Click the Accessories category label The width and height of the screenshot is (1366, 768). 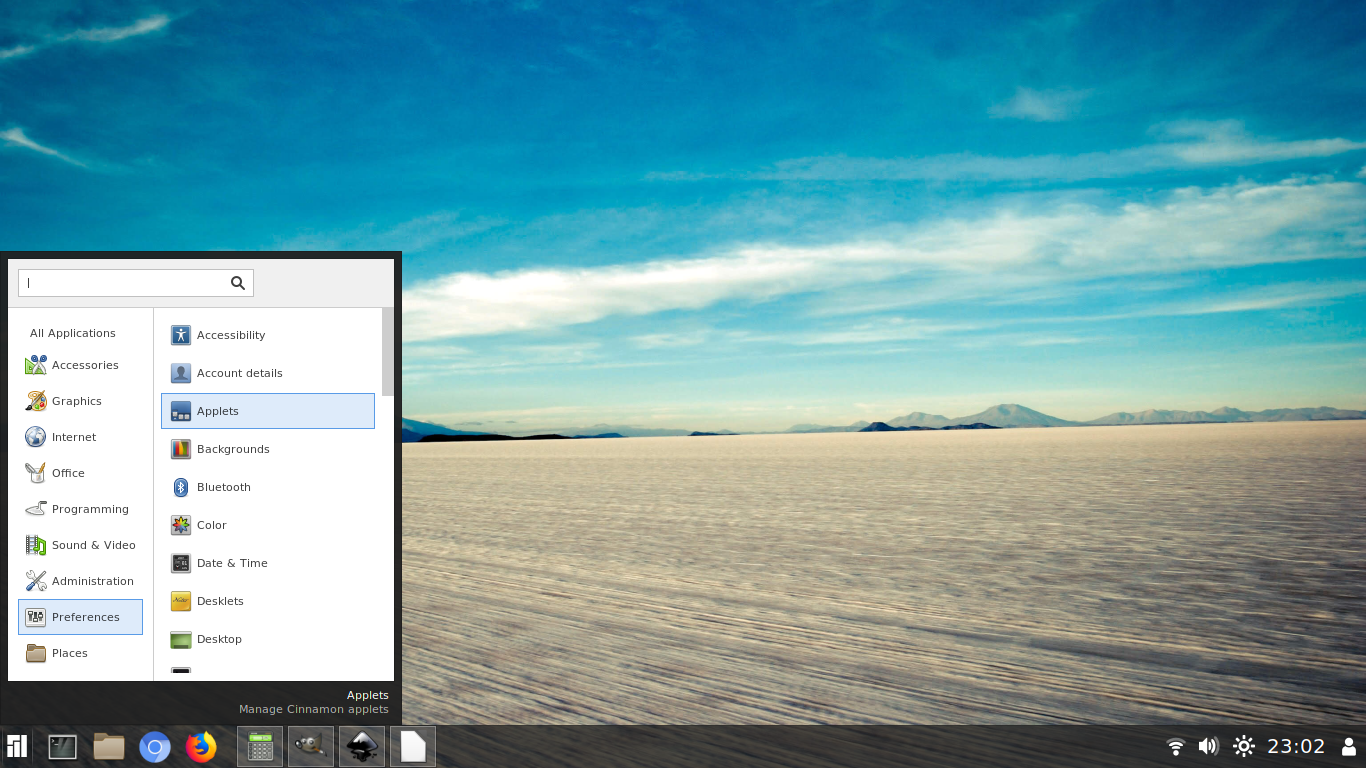[85, 365]
